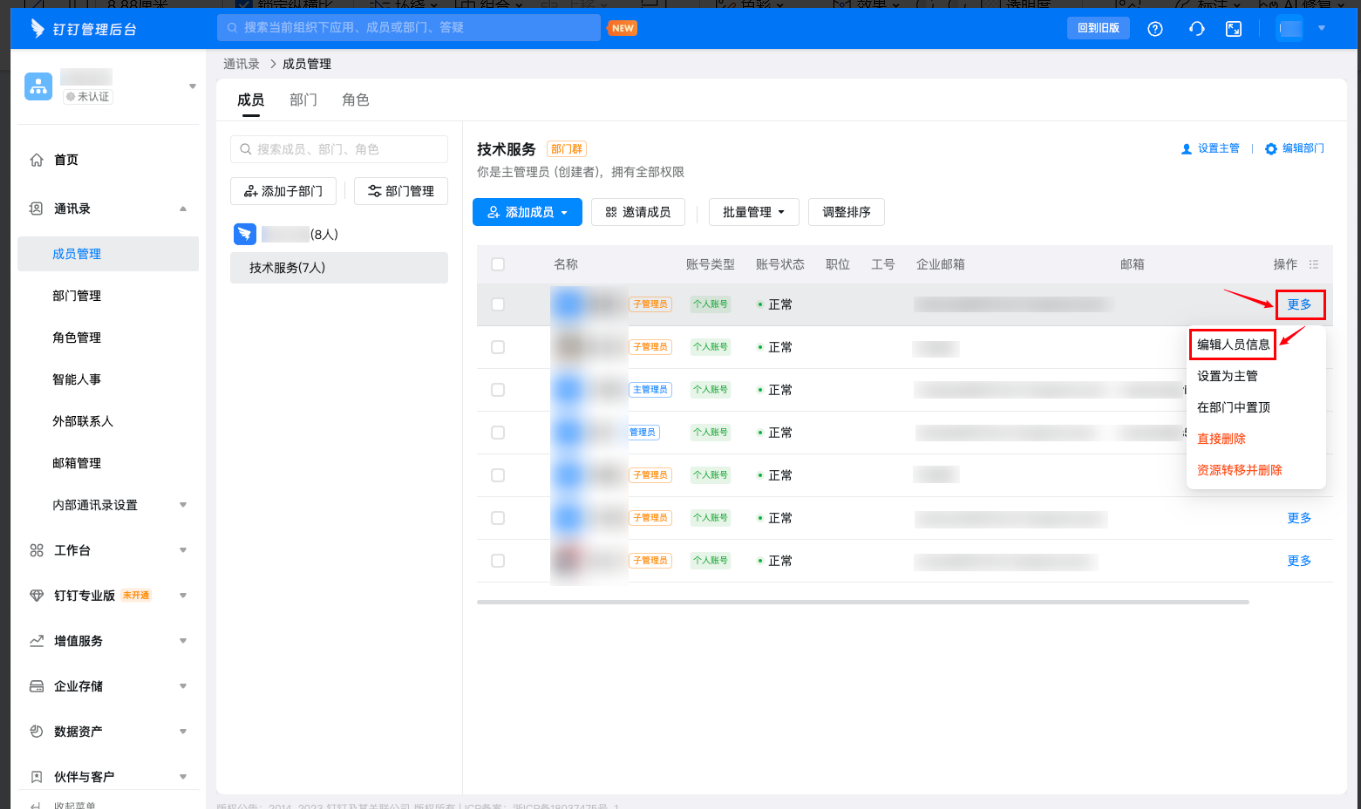Click the chart icon beside 增值服务
Screen dimensions: 1361x809
pyautogui.click(x=37, y=641)
